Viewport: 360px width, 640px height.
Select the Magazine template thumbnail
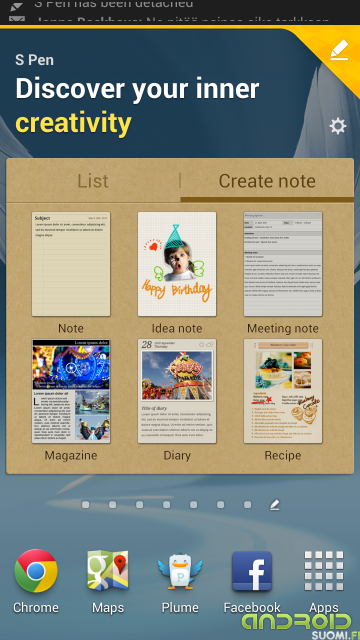(71, 391)
